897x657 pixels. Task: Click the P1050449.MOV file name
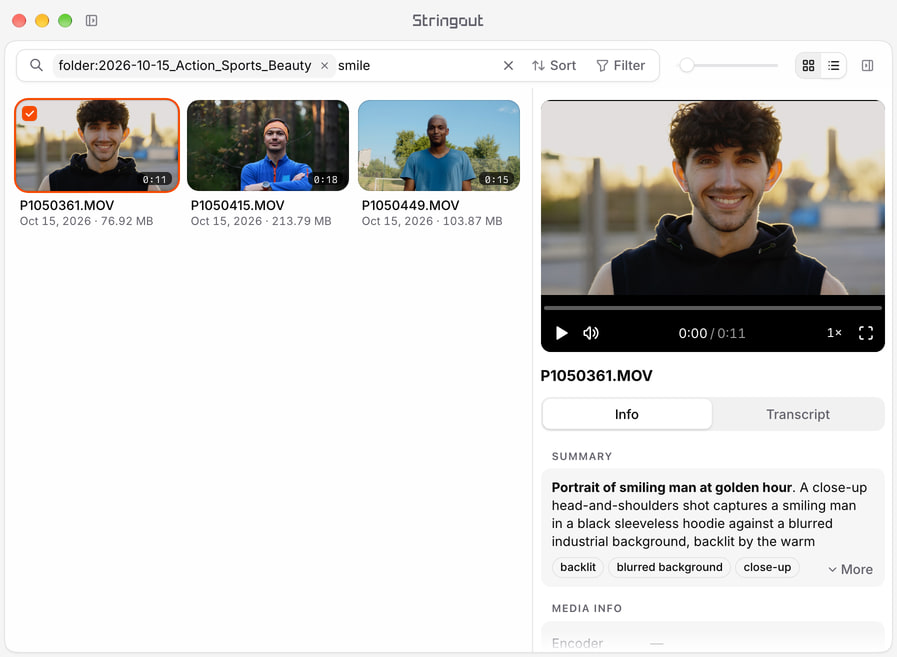(410, 205)
